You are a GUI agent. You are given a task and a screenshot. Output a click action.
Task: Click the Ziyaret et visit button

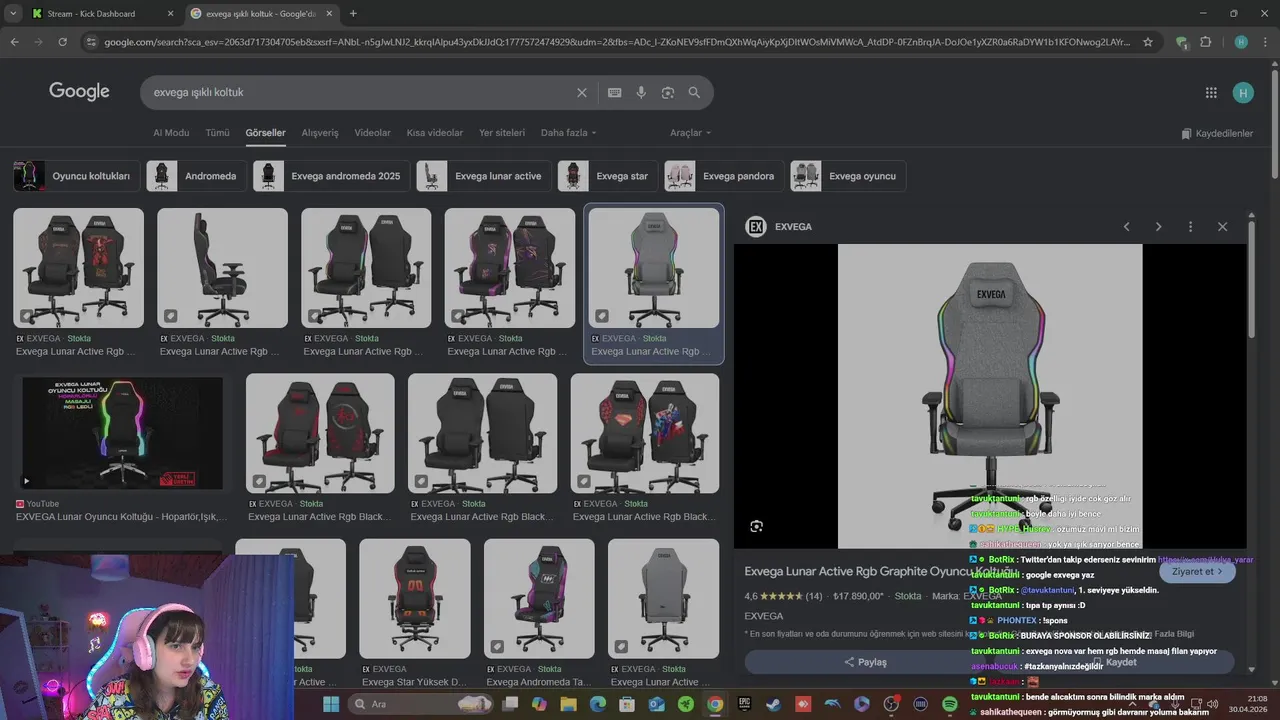[1197, 572]
